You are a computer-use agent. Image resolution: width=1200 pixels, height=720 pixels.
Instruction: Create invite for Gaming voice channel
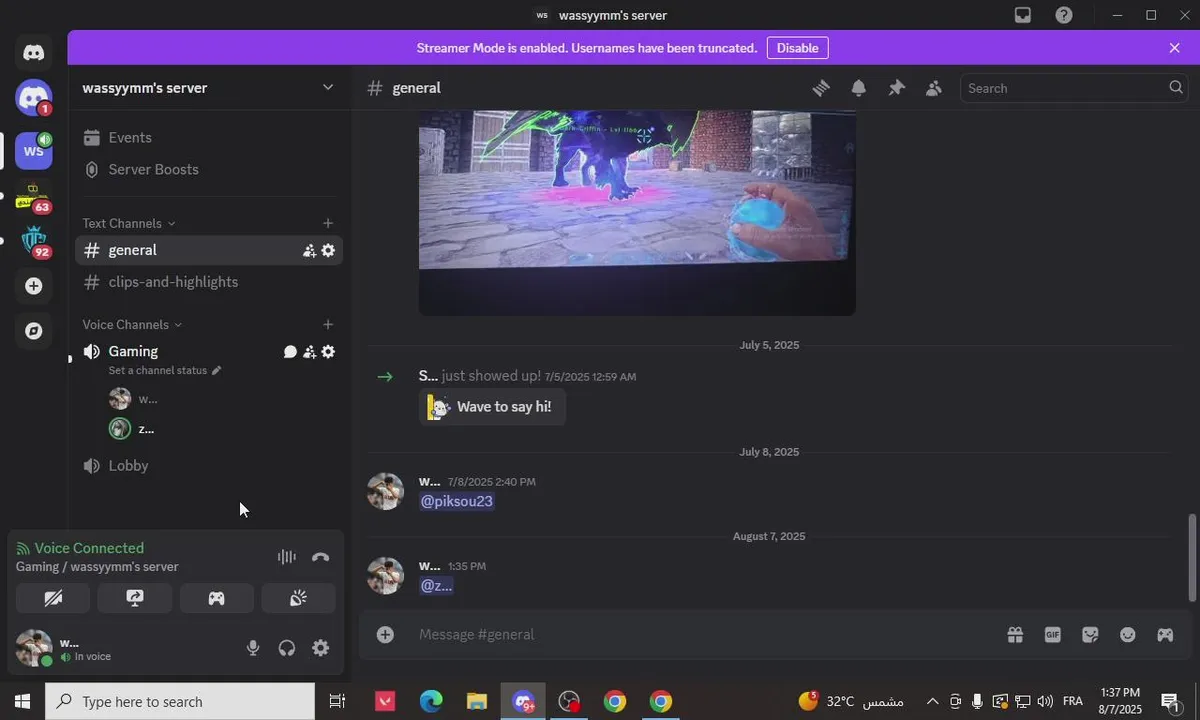tap(309, 352)
